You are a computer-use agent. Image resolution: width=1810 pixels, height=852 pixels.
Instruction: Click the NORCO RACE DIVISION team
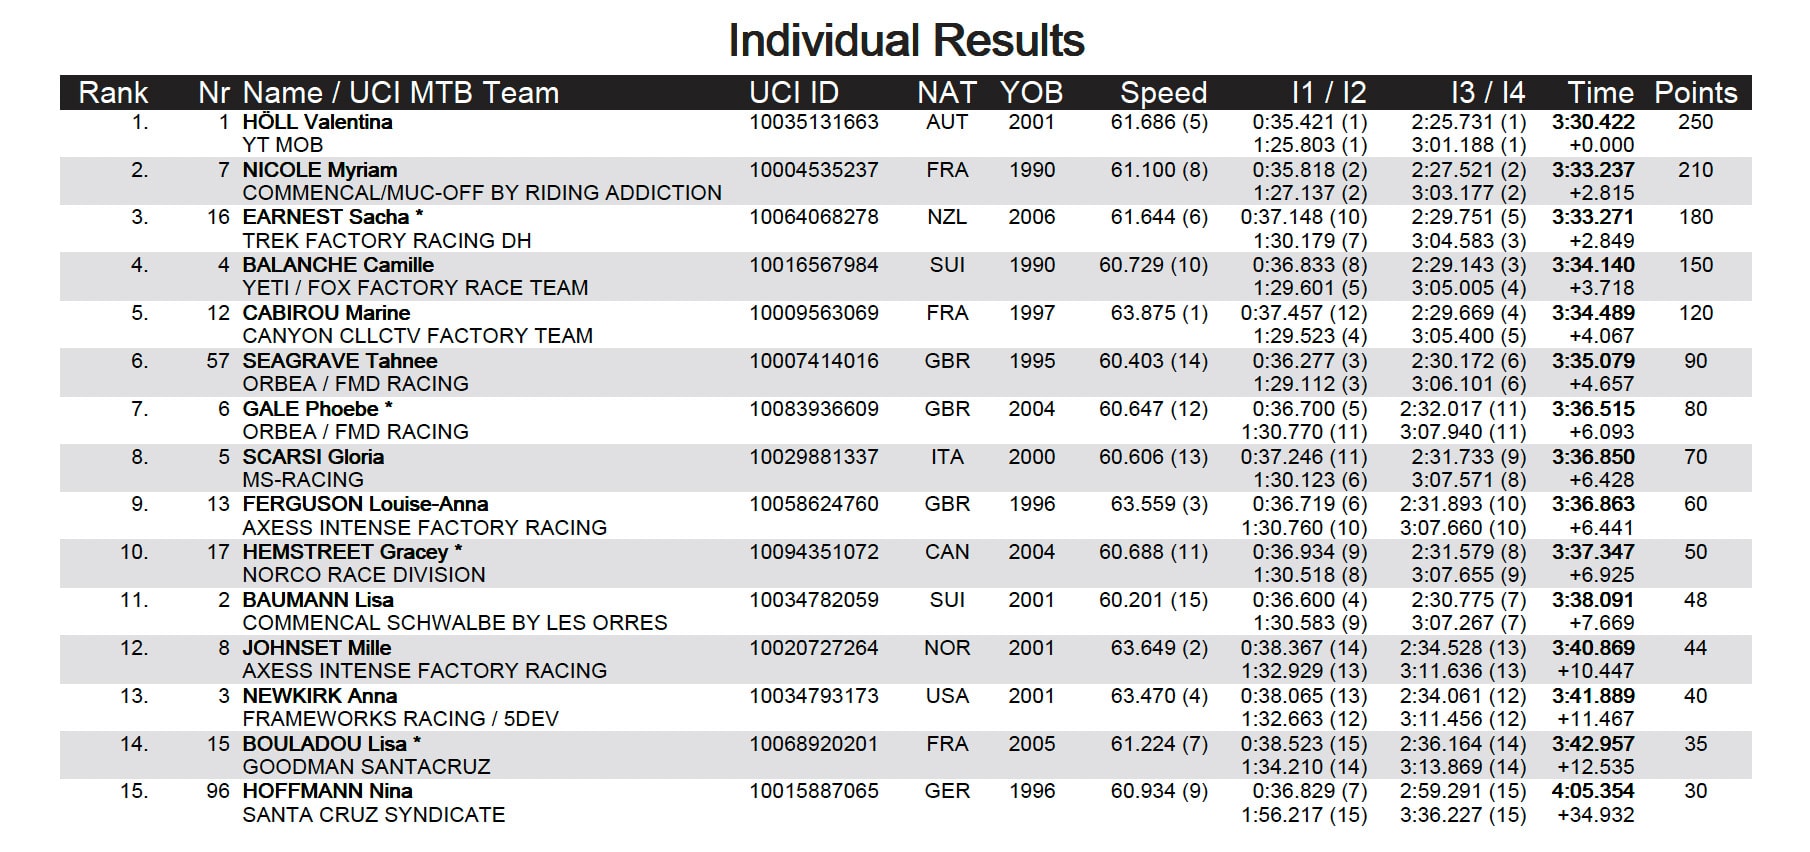364,575
